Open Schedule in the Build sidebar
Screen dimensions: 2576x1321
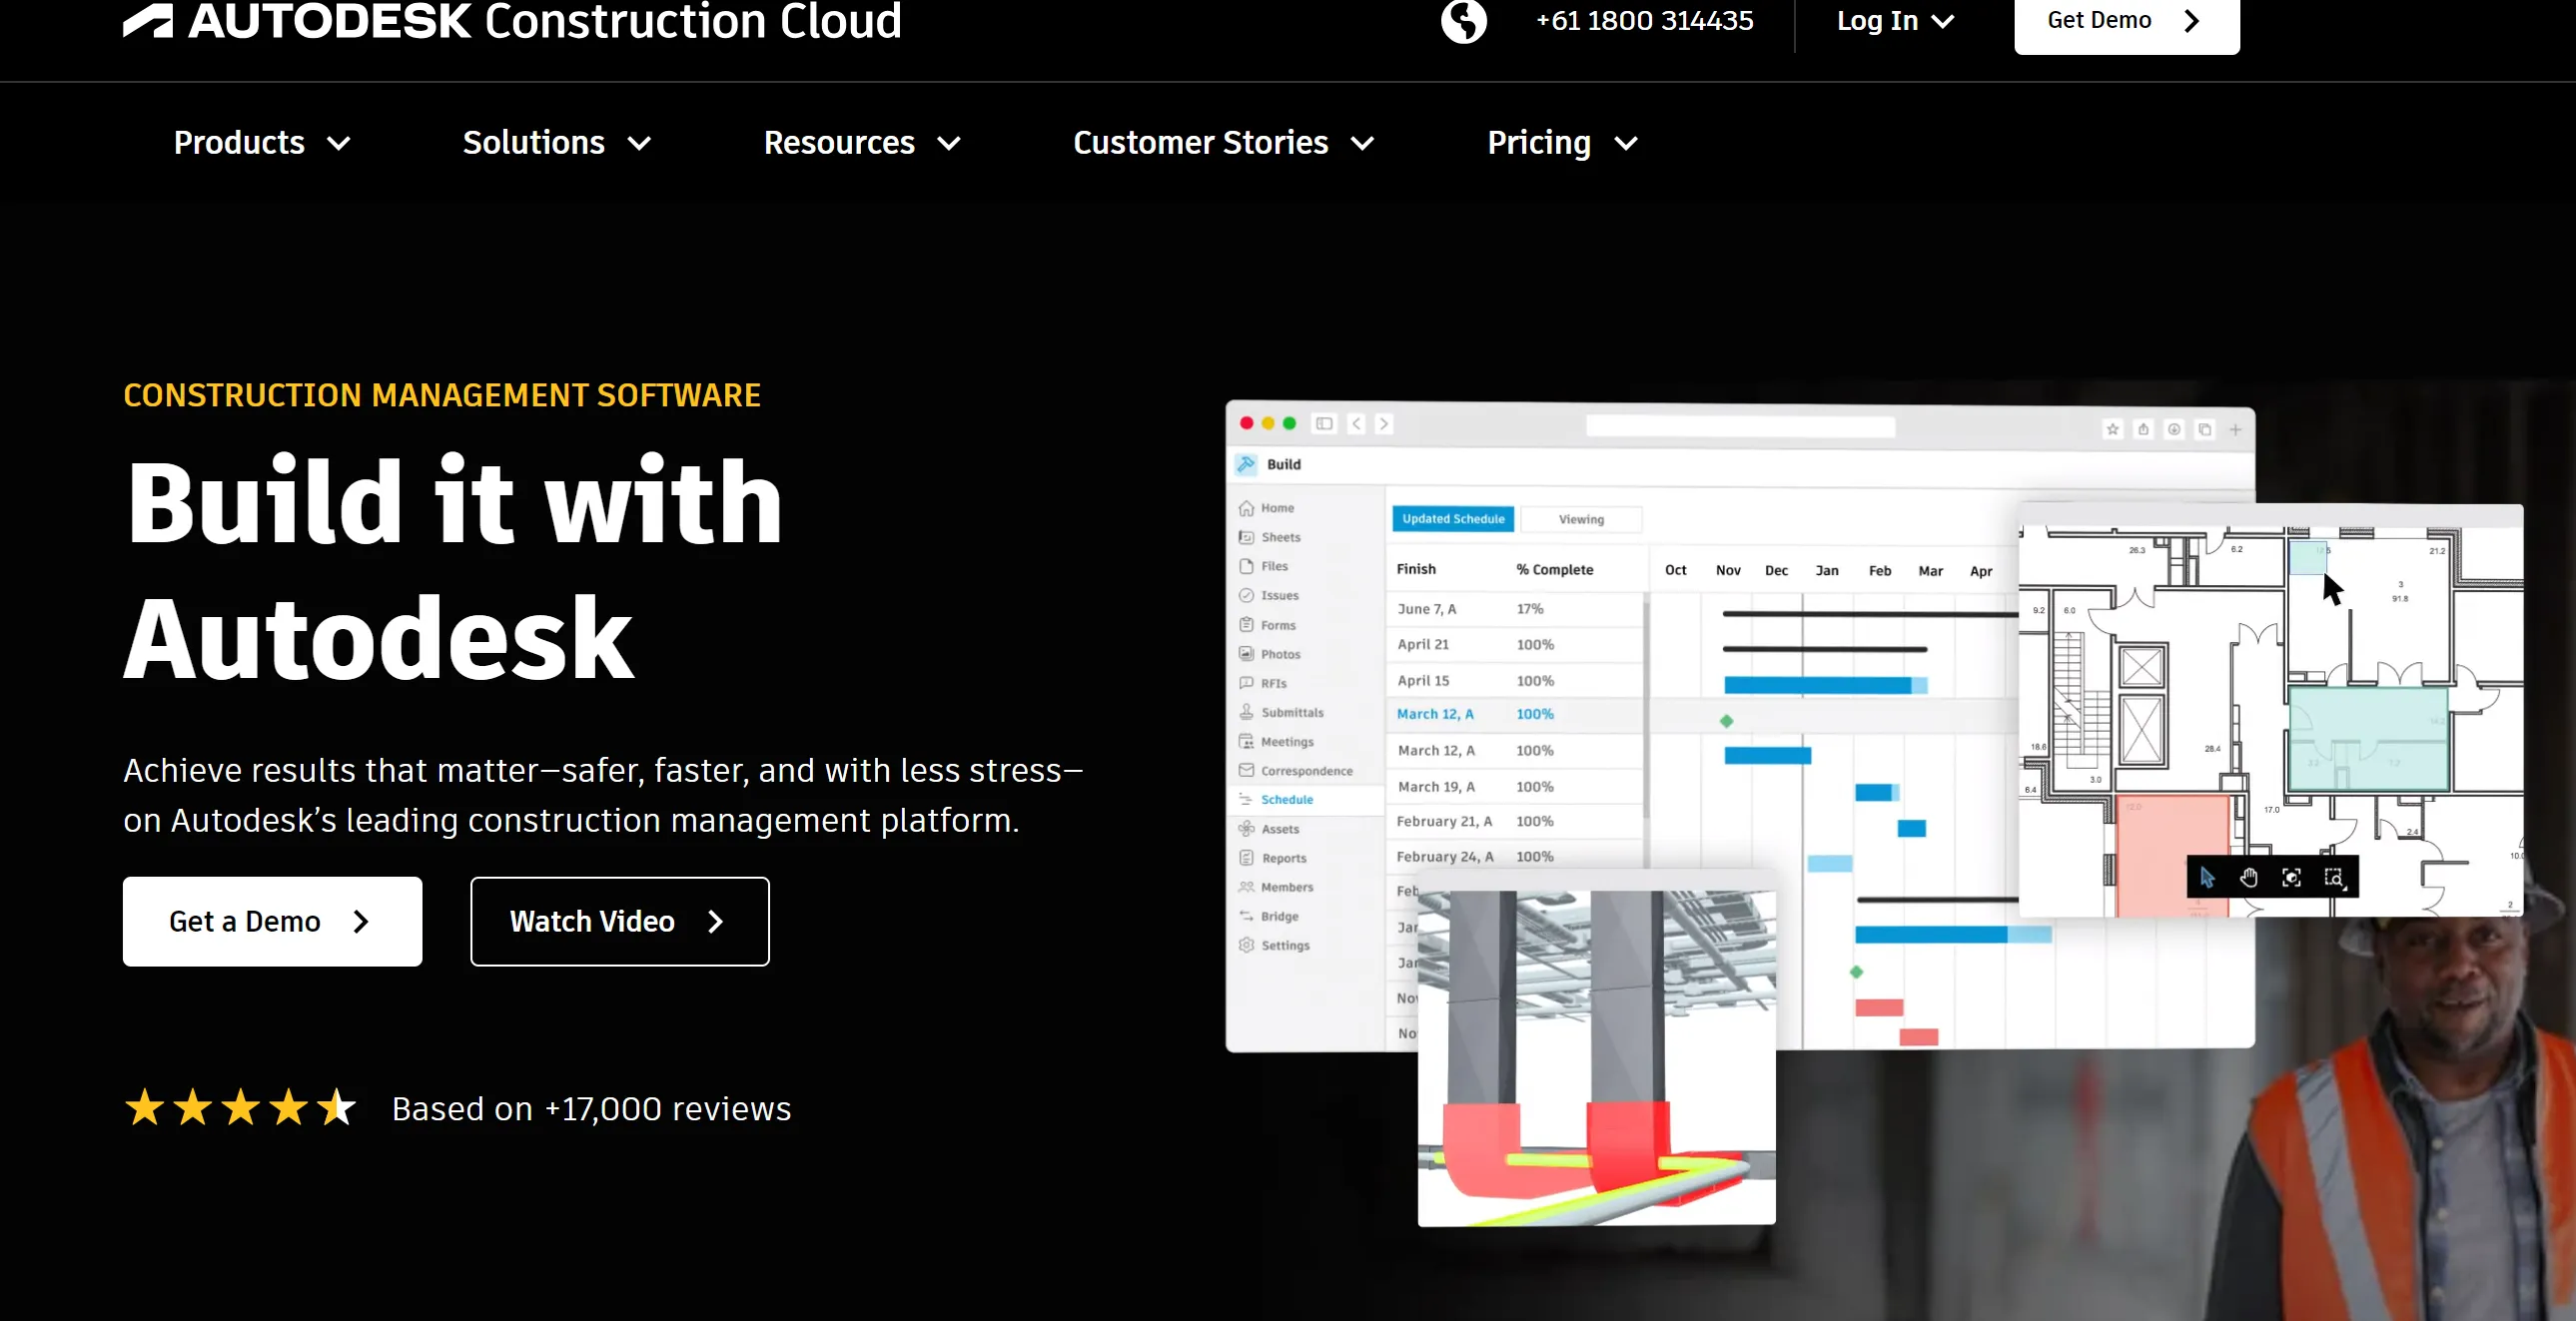click(1306, 800)
